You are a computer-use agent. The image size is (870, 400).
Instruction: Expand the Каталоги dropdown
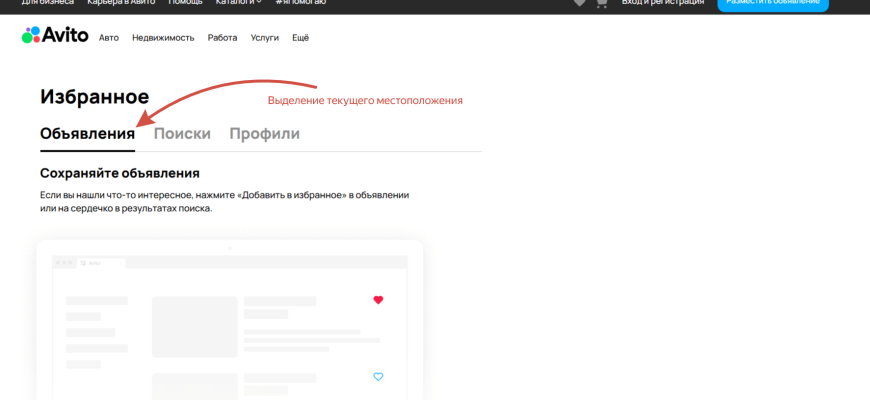click(239, 3)
